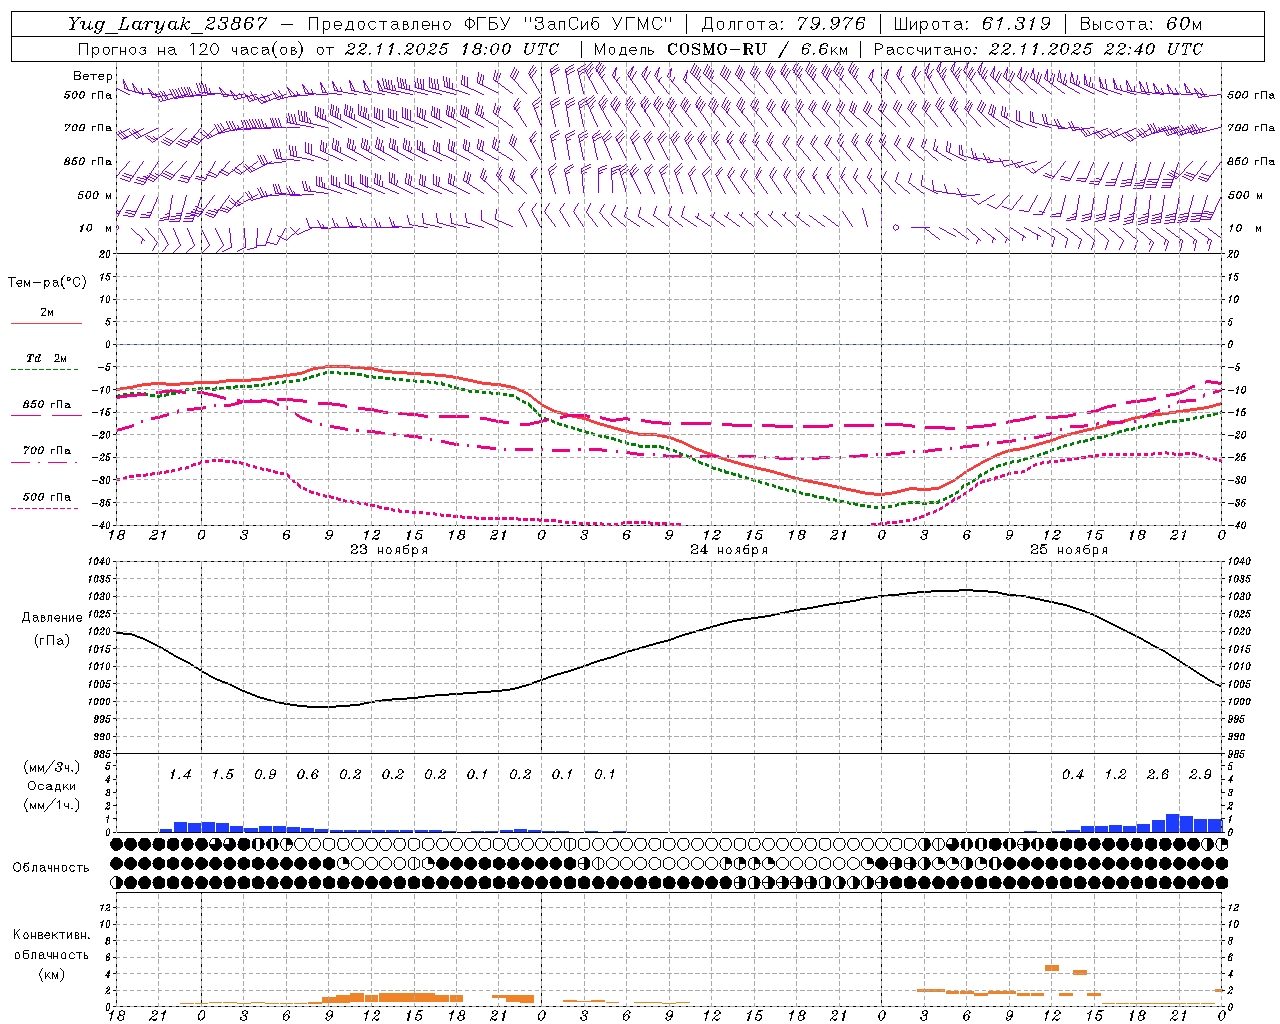This screenshot has width=1280, height=1024.
Task: Select the 2м temperature legend label
Action: [x=47, y=312]
